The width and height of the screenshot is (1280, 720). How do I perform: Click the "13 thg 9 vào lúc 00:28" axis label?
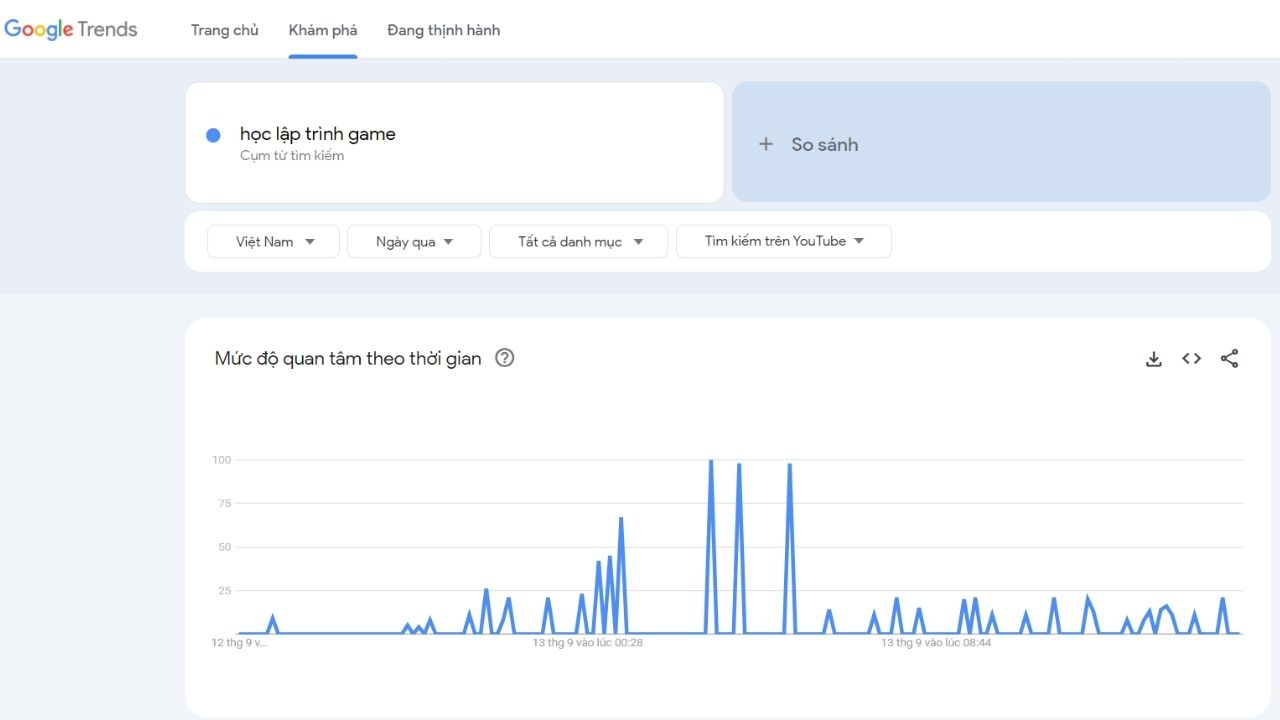(585, 642)
